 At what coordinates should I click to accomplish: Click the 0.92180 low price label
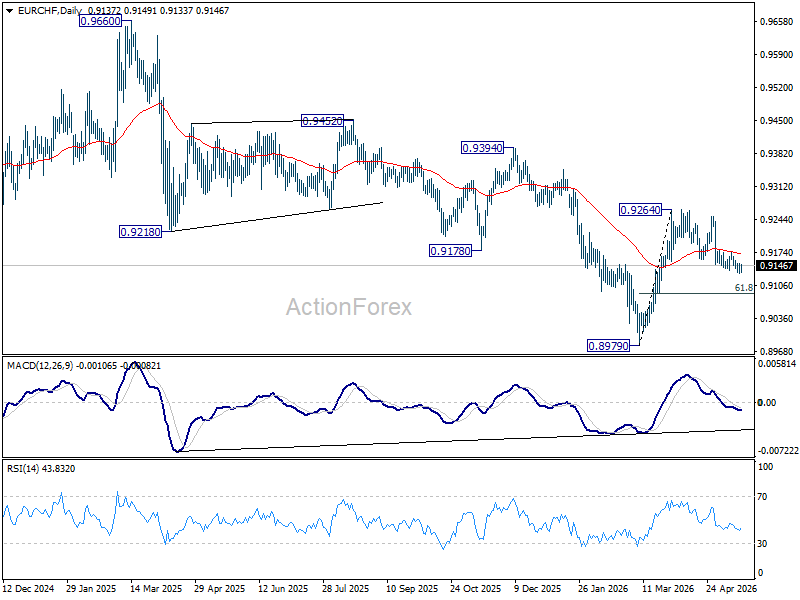pos(140,232)
